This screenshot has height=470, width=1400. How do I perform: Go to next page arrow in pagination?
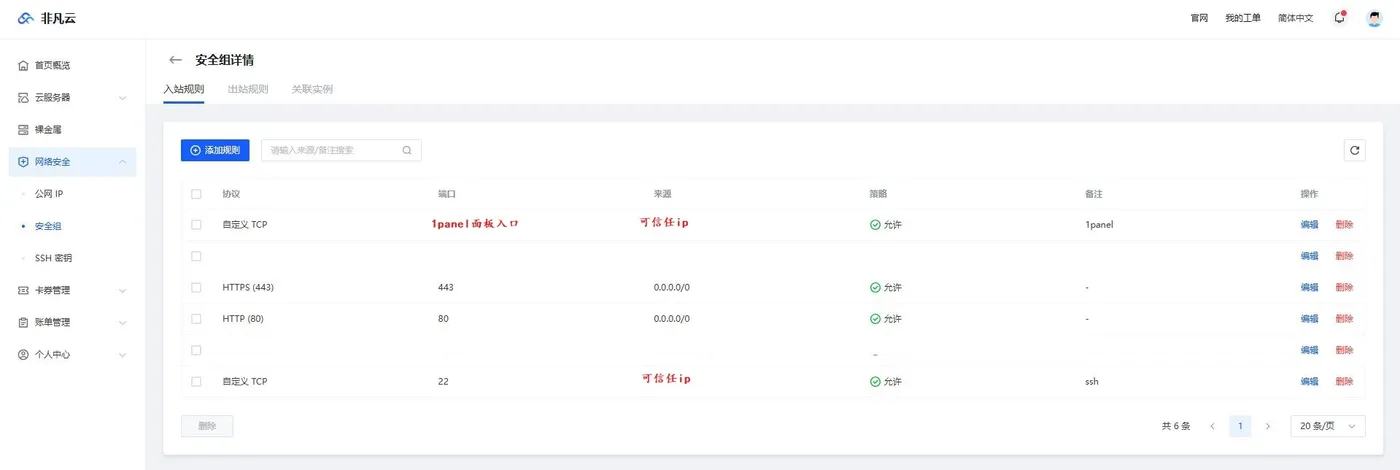[1268, 426]
